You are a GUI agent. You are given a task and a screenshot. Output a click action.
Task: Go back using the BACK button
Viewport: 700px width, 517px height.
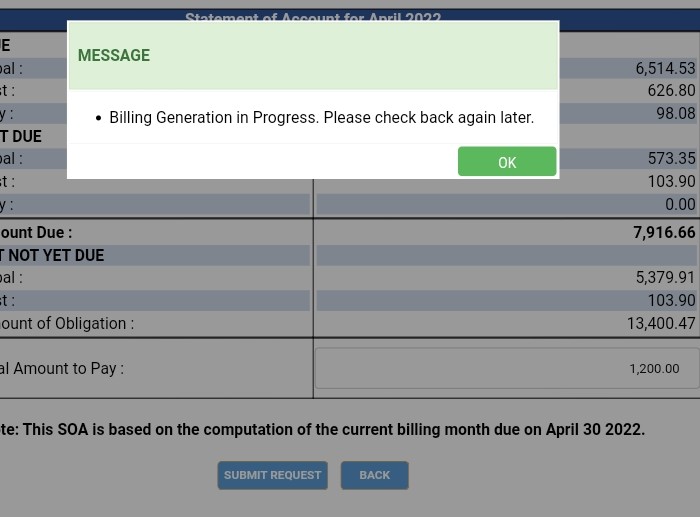[375, 475]
